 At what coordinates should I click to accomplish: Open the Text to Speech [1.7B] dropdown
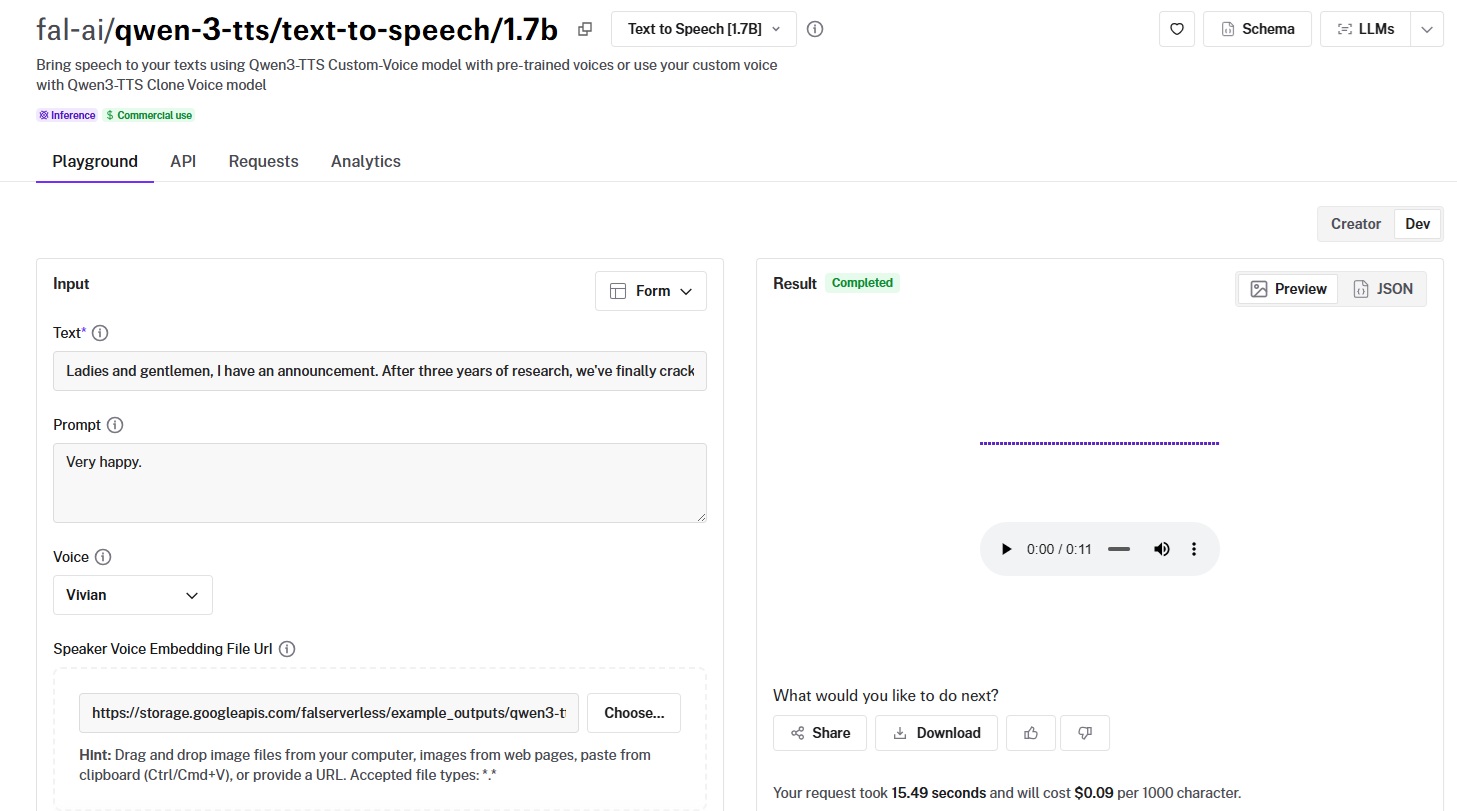coord(703,29)
